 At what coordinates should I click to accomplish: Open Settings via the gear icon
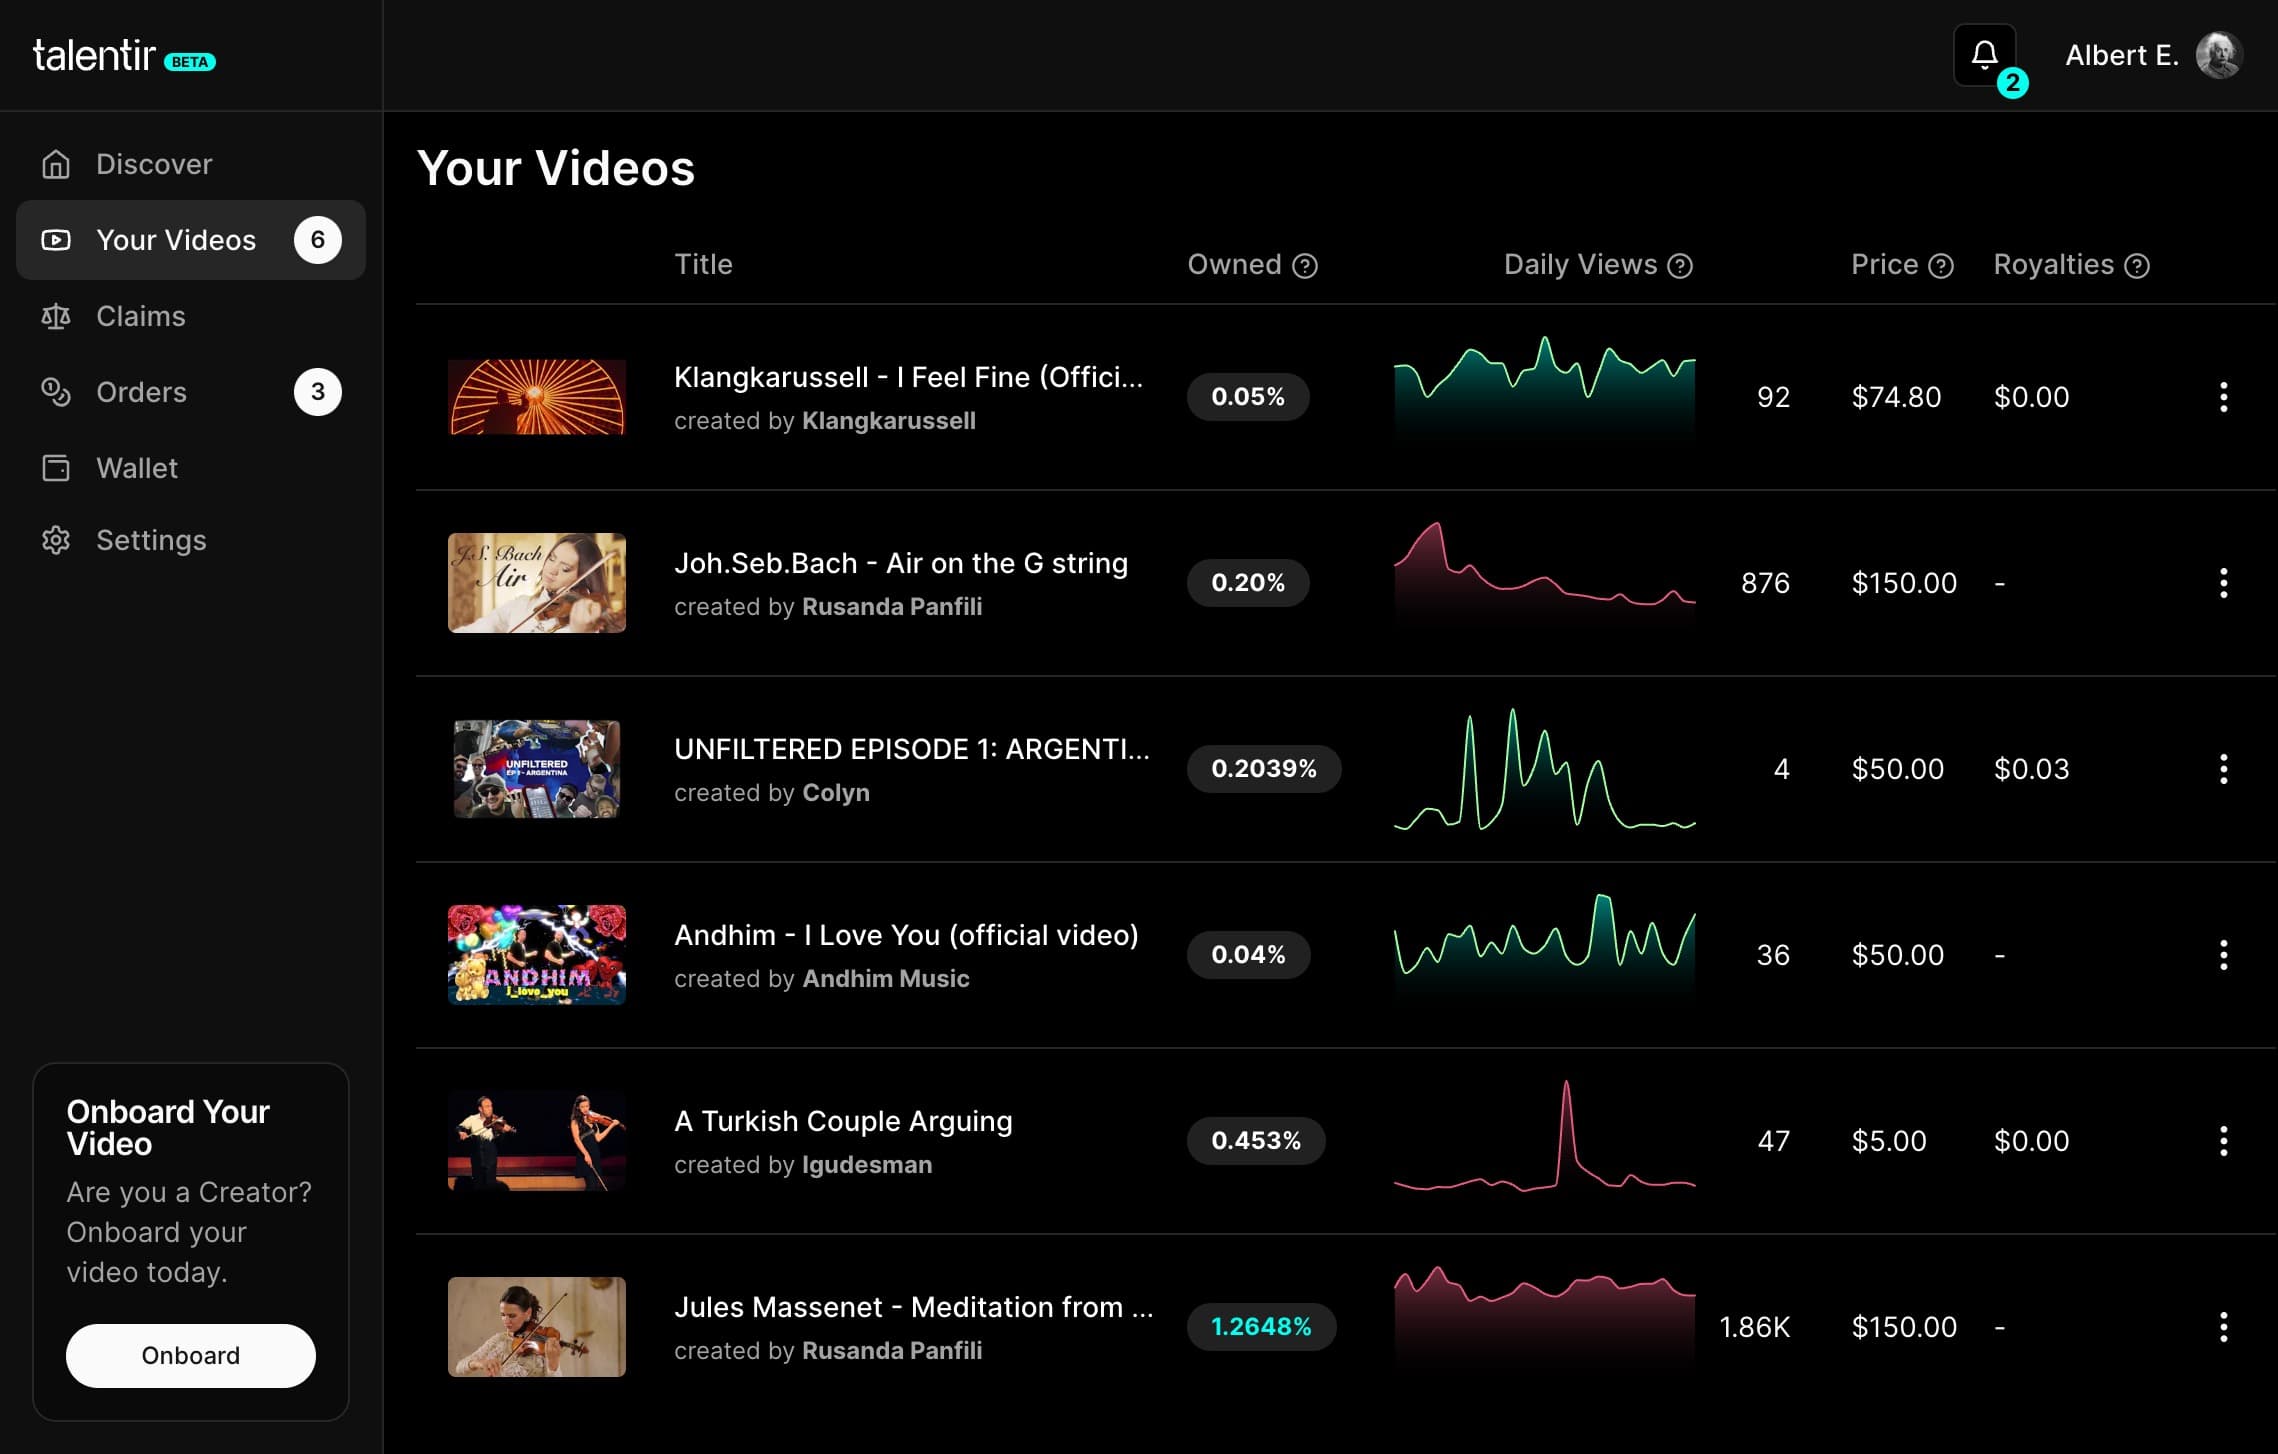point(56,540)
